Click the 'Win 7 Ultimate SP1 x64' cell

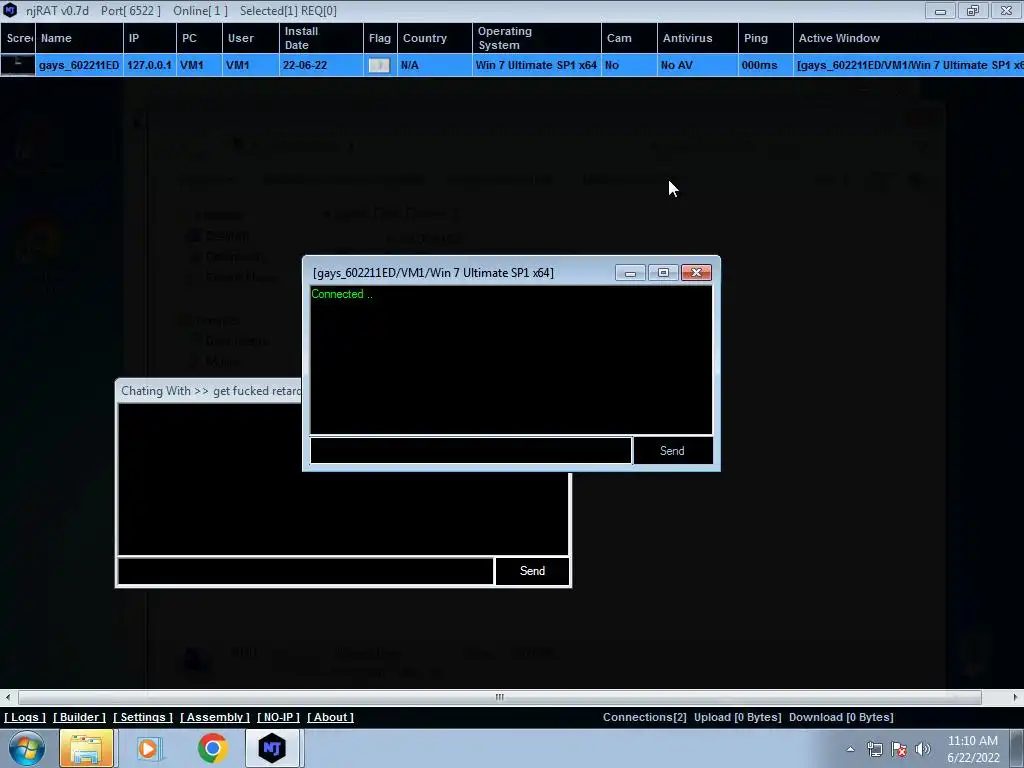click(x=537, y=65)
